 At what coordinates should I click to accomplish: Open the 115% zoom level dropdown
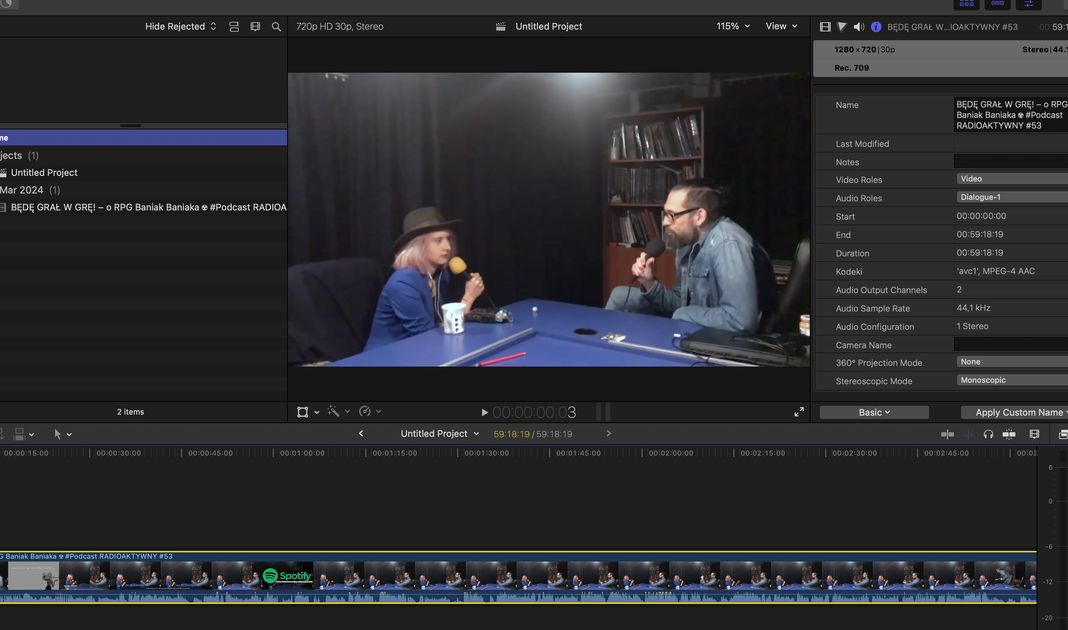coord(732,27)
